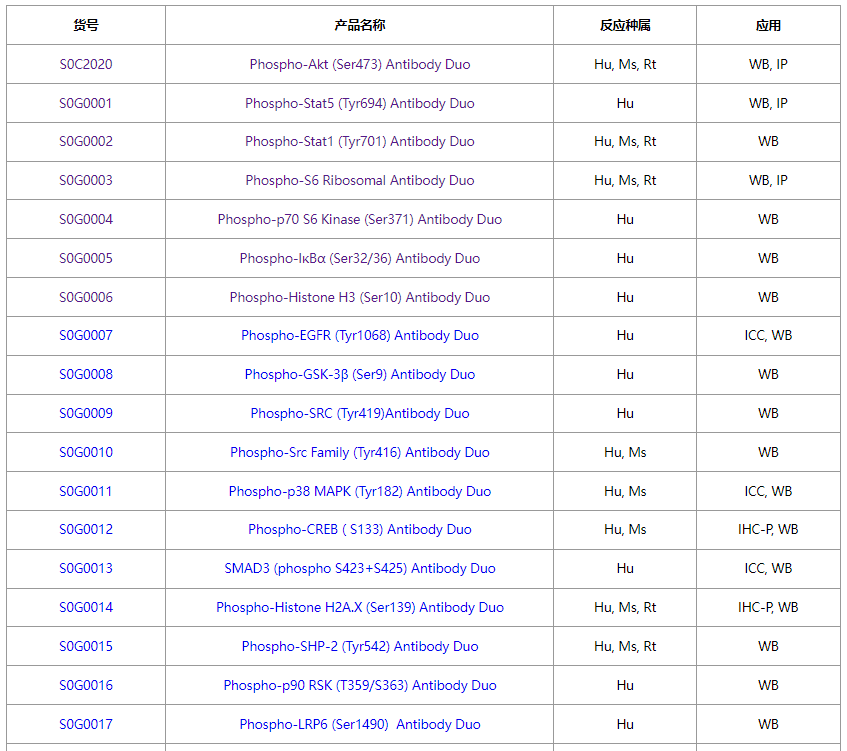Open Phospho-EGFR (Tyr1068) Antibody Duo link
This screenshot has height=751, width=847.
click(359, 335)
